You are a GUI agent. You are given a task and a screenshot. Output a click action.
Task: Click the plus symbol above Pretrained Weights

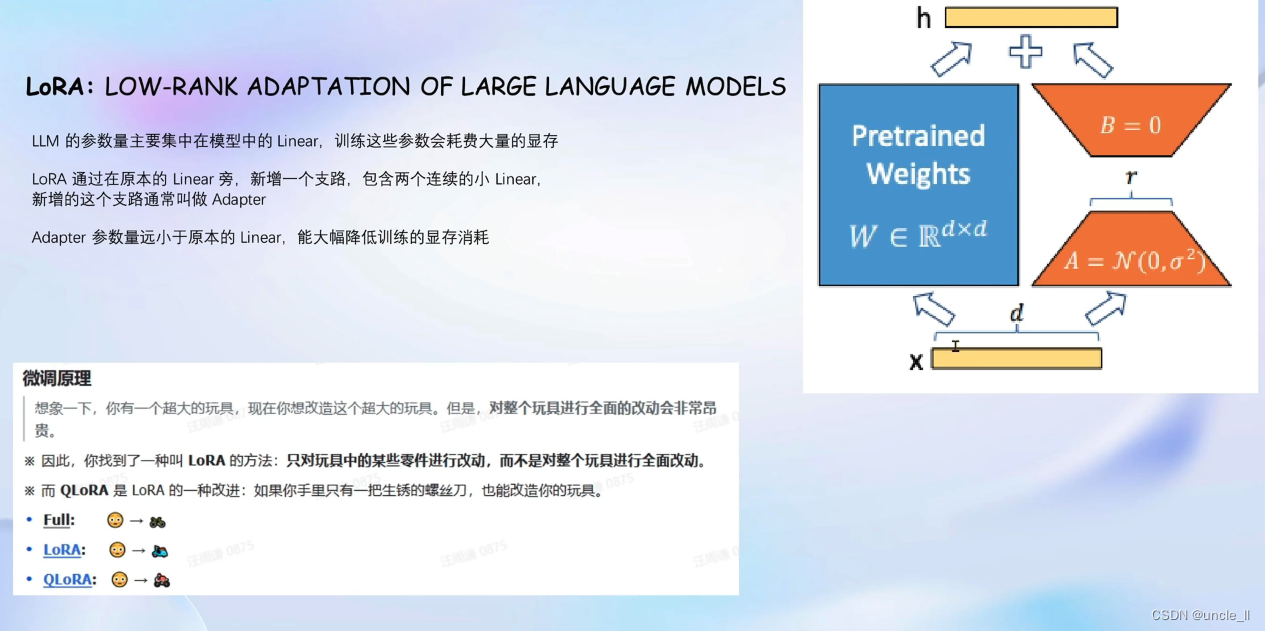(1026, 52)
